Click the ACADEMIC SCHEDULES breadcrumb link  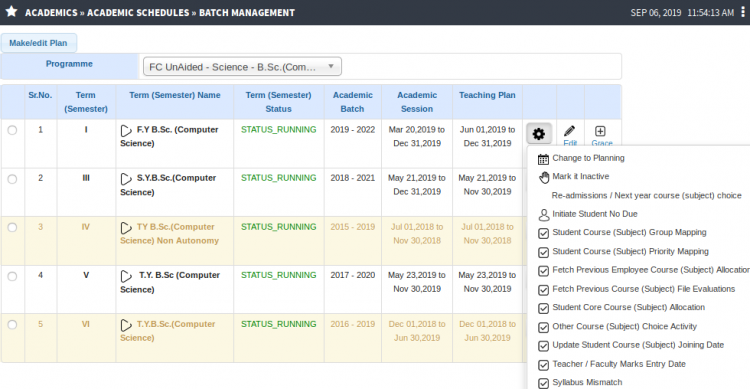[138, 12]
